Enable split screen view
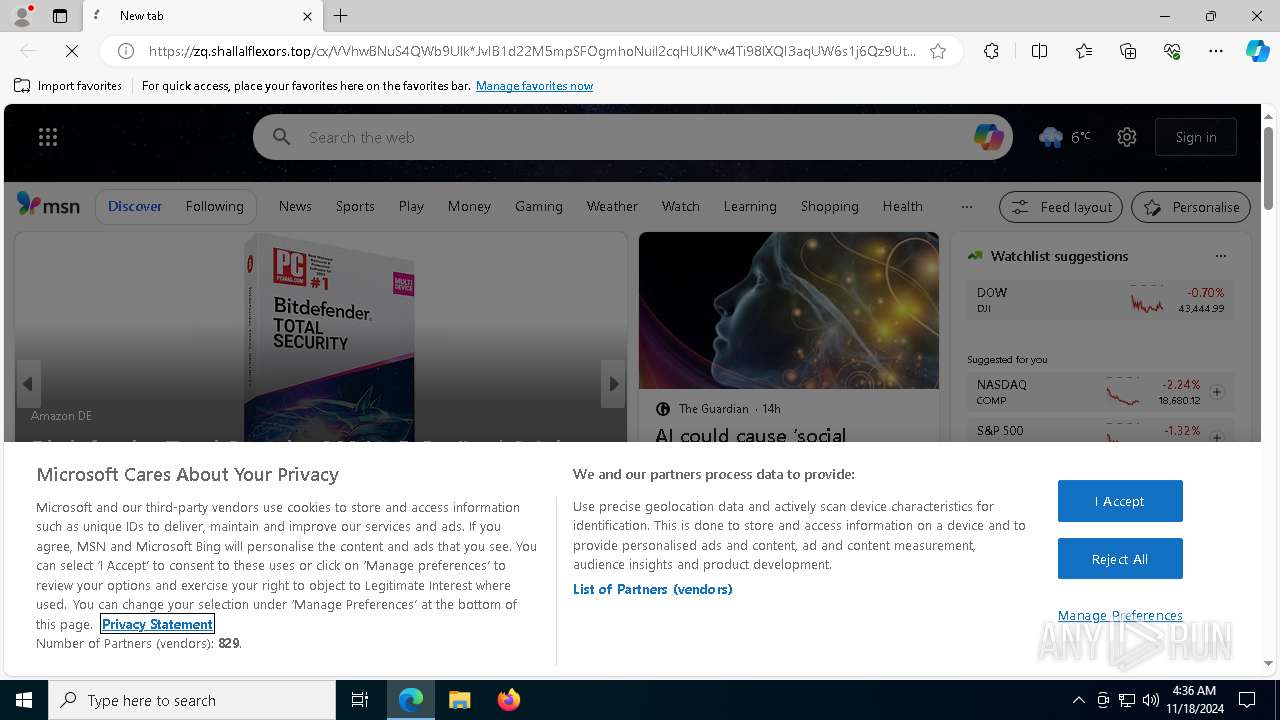Viewport: 1280px width, 720px height. point(1039,51)
